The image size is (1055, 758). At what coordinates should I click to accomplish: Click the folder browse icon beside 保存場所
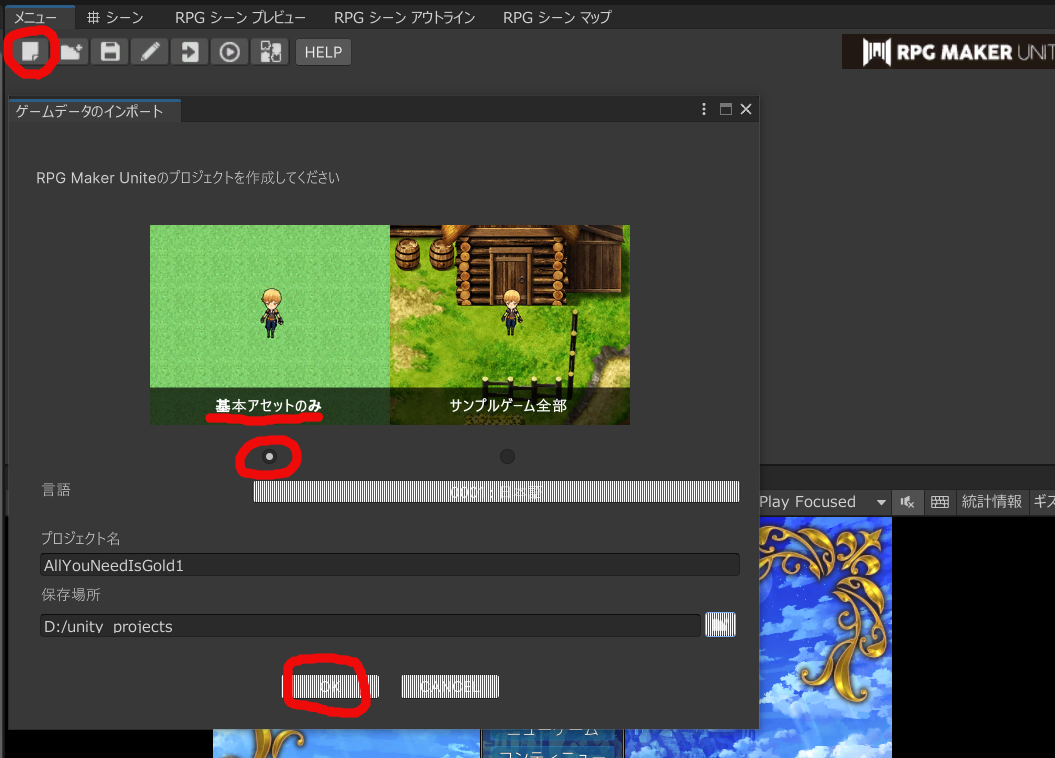(720, 625)
